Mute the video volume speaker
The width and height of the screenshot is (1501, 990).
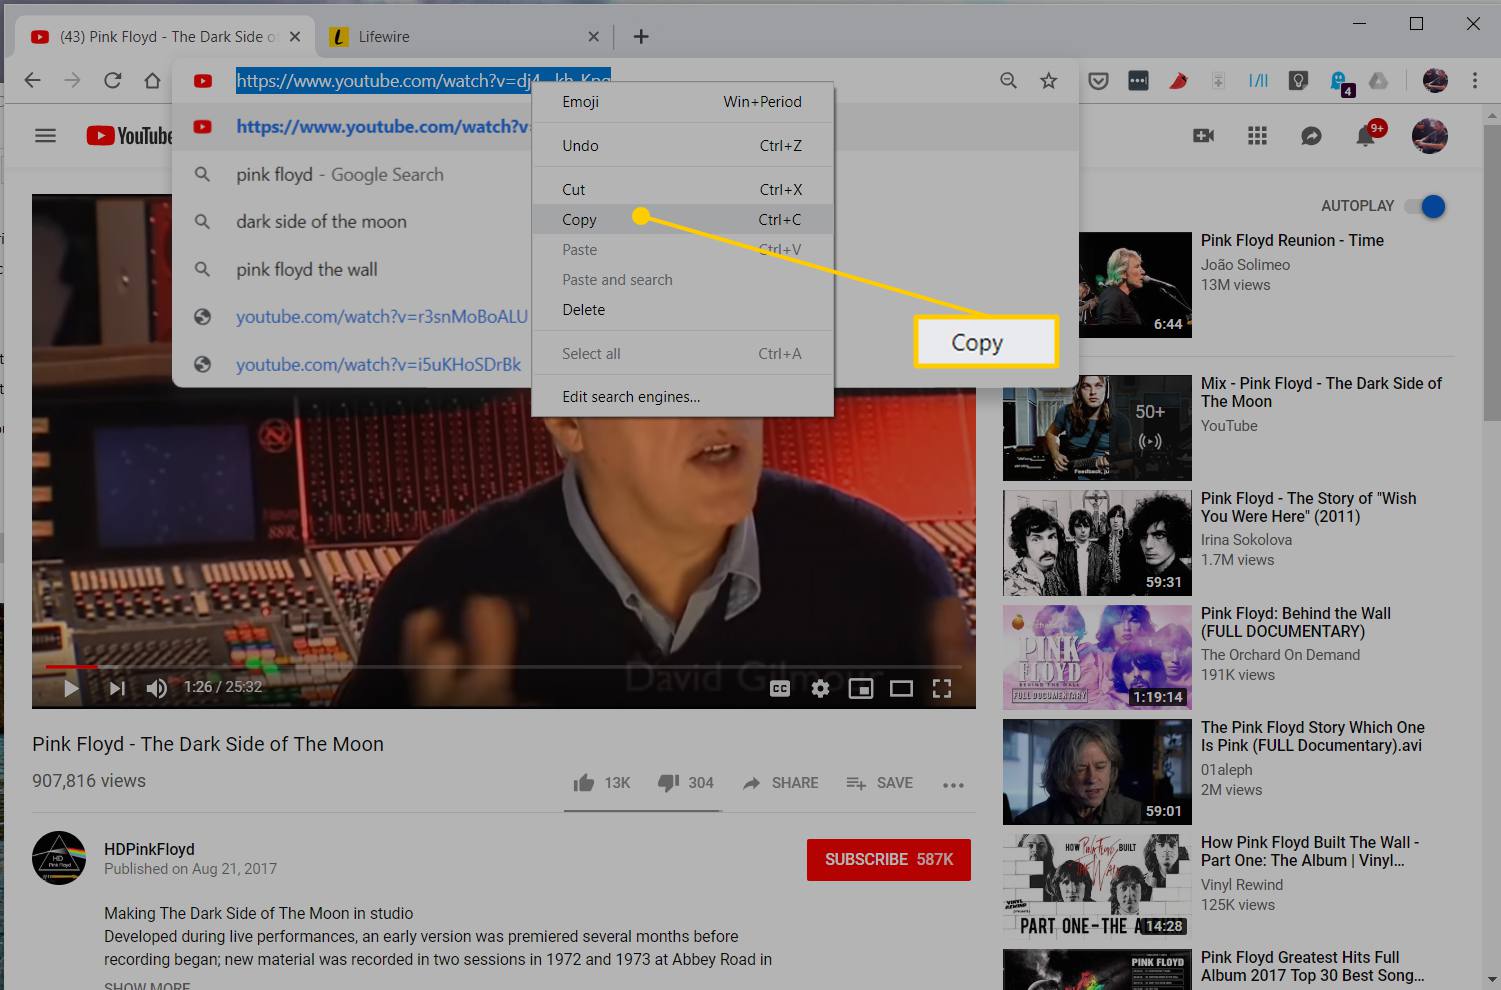(157, 688)
